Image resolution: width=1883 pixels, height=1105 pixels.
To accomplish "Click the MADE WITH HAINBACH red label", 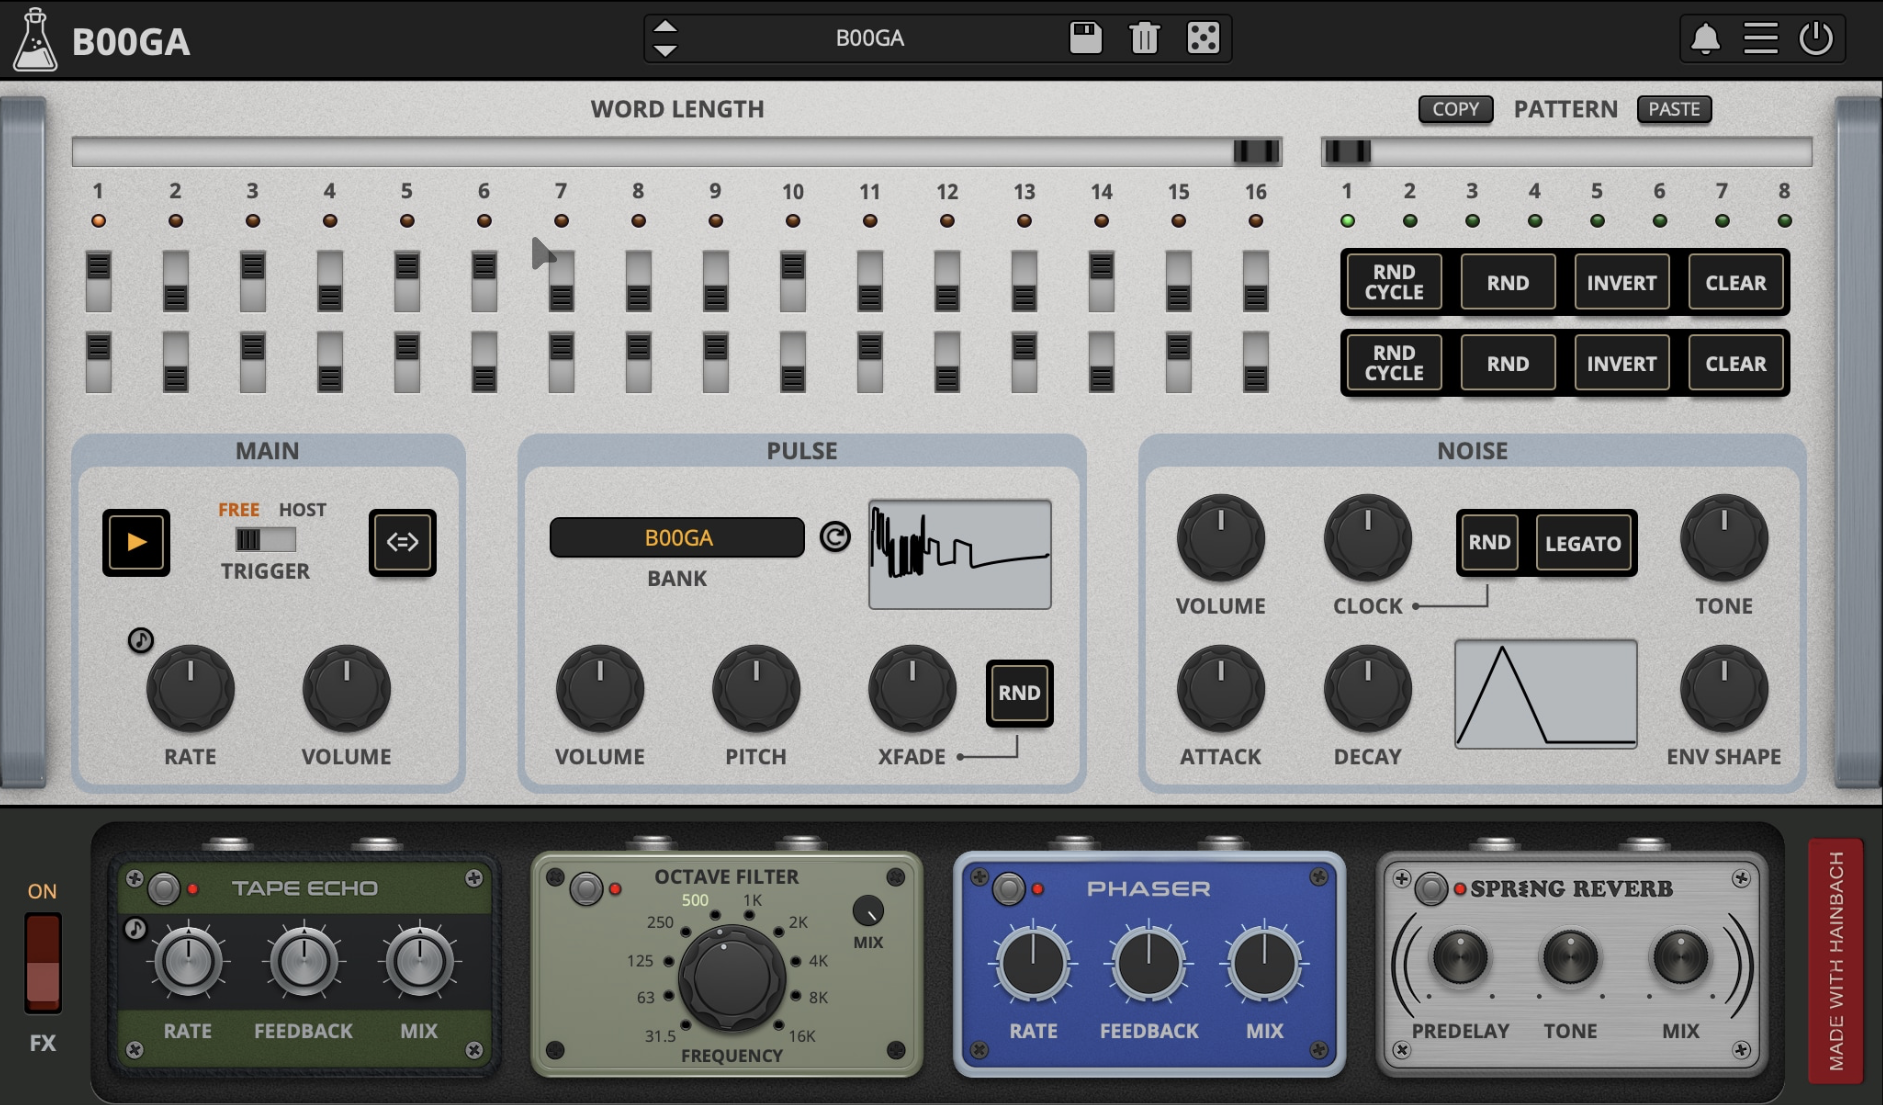I will [x=1836, y=961].
